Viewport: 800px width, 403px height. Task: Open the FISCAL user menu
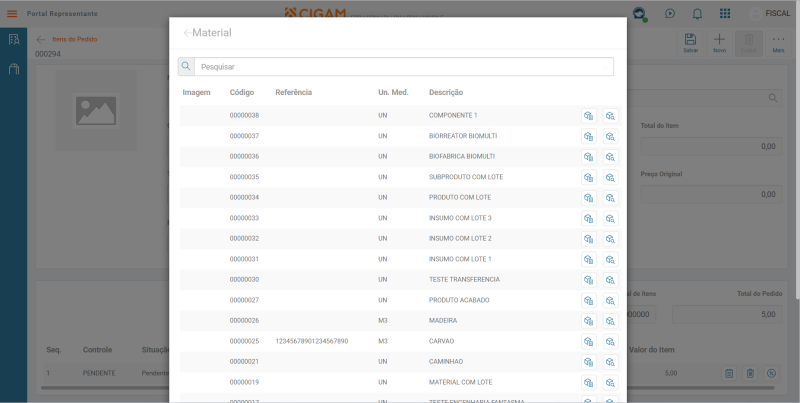tap(770, 14)
